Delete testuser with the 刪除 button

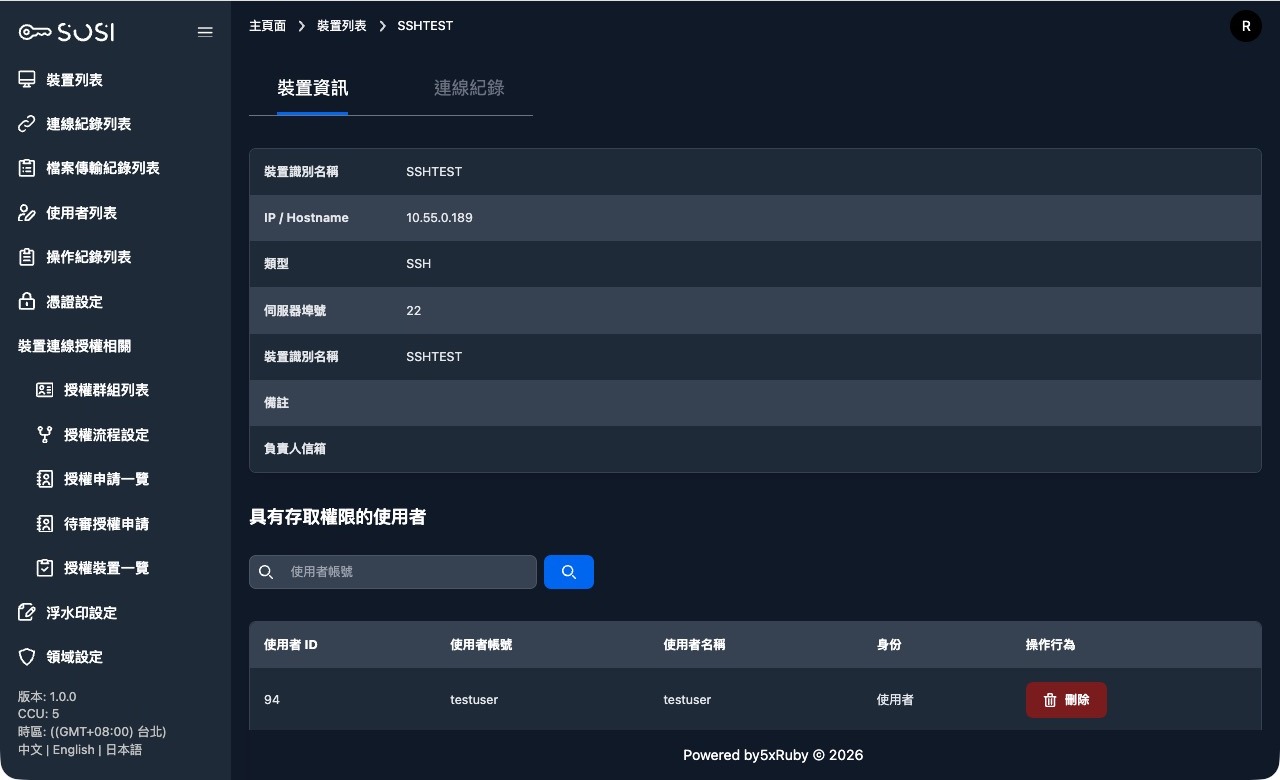pos(1066,700)
